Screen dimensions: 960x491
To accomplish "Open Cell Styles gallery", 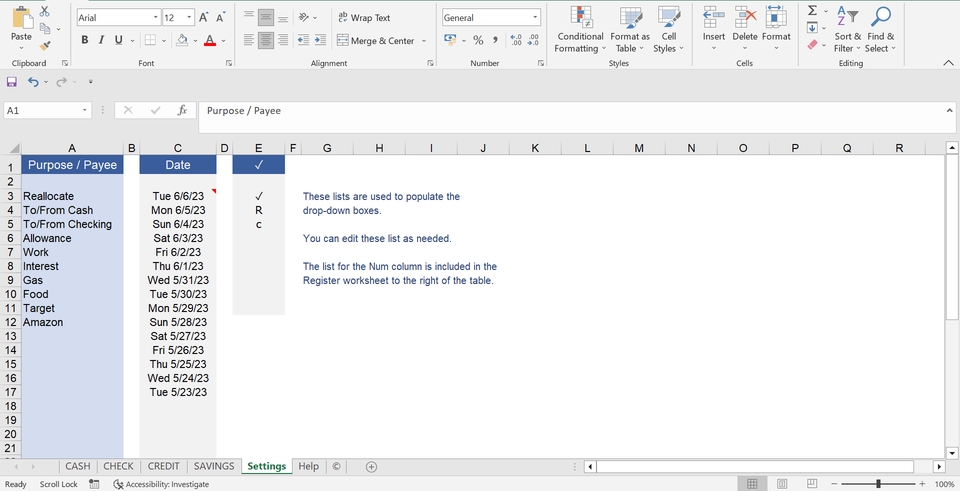I will pyautogui.click(x=669, y=29).
